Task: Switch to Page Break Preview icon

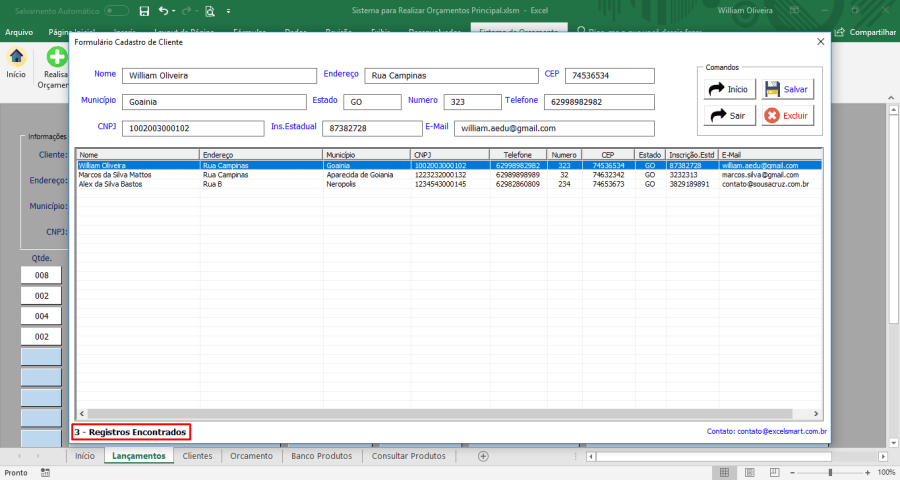Action: point(774,473)
